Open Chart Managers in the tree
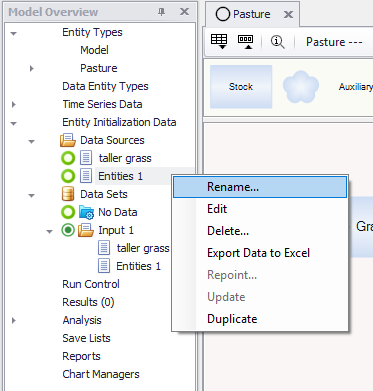Screen dimensions: 373x391 click(101, 374)
